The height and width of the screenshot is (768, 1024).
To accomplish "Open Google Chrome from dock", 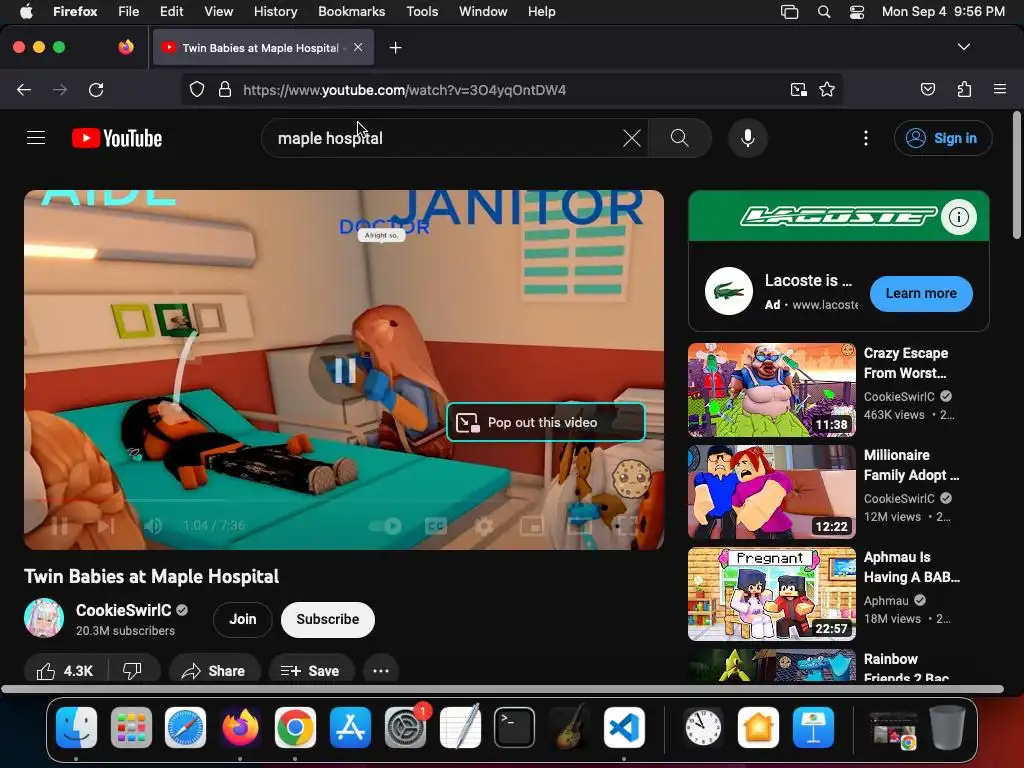I will pos(295,728).
